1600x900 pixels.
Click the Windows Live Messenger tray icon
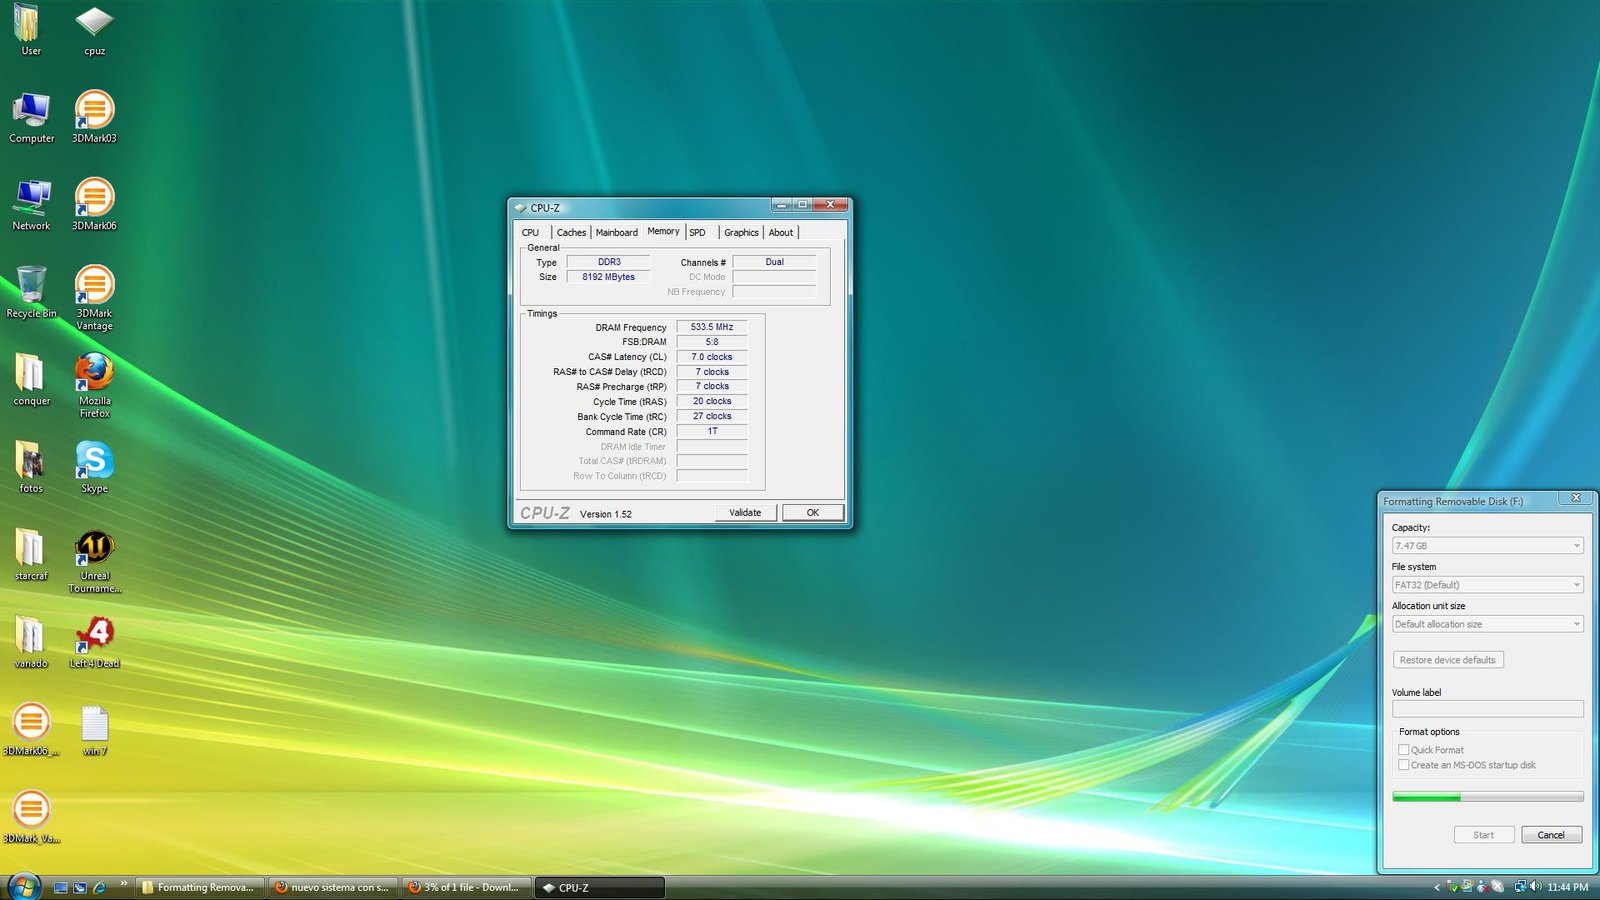pos(1482,887)
